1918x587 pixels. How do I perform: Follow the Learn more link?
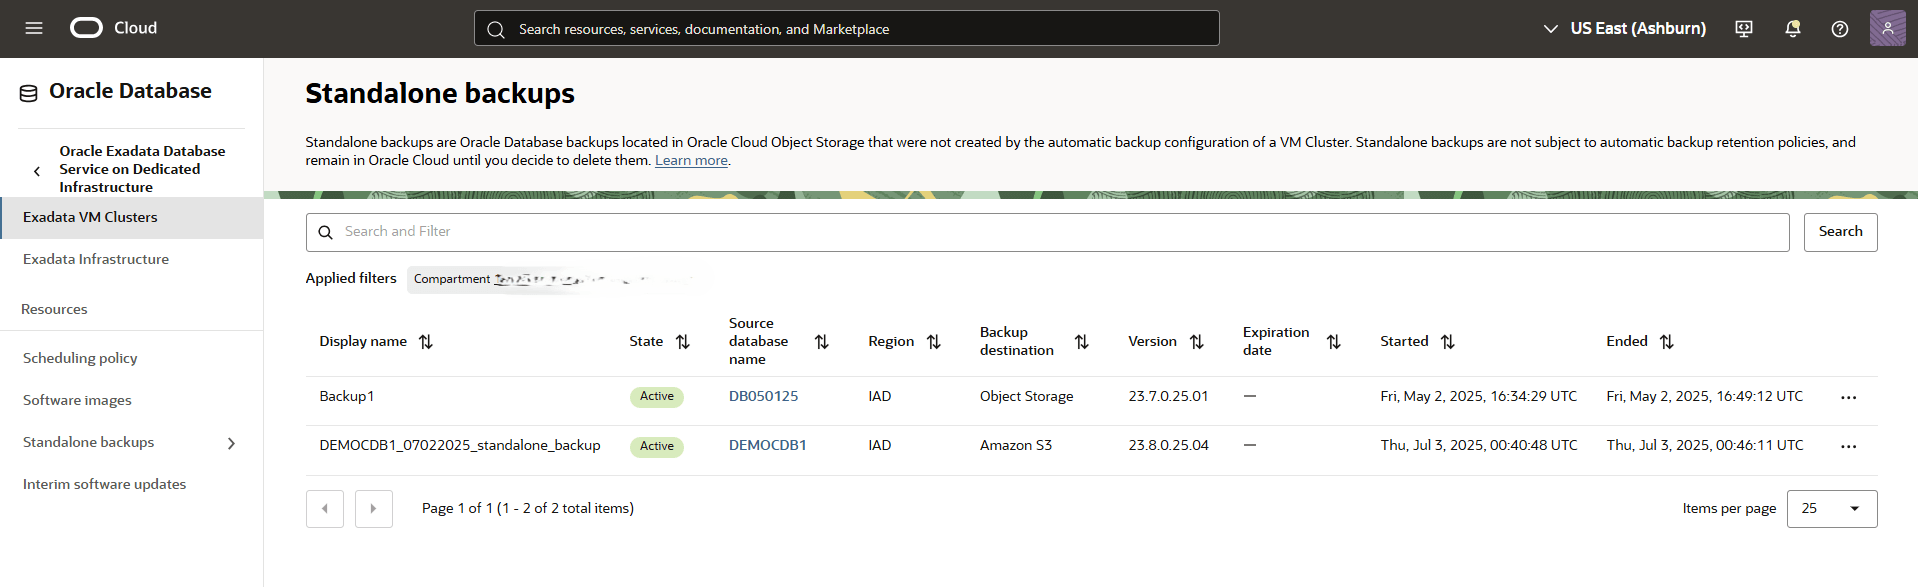tap(691, 160)
